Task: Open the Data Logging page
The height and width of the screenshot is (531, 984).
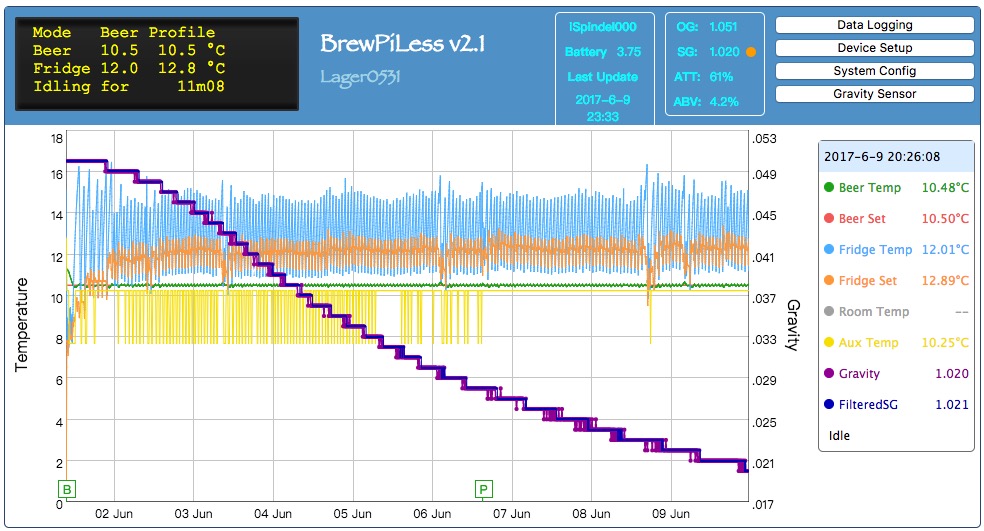Action: 874,25
